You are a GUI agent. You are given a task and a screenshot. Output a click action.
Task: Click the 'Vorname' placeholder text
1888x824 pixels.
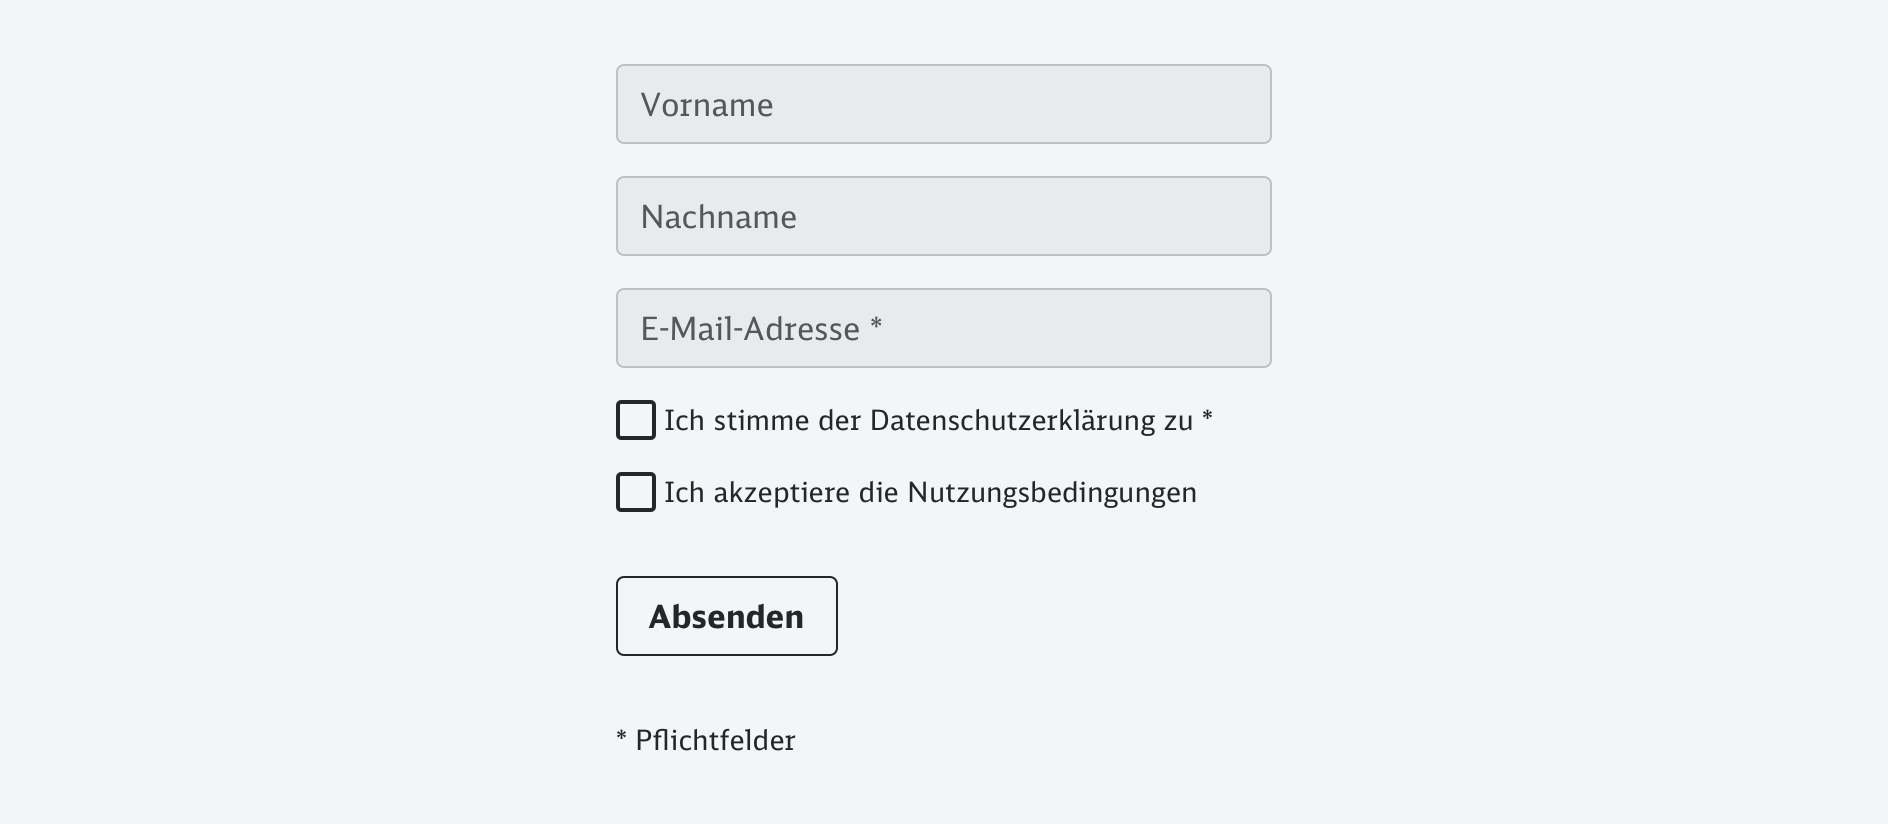(707, 105)
